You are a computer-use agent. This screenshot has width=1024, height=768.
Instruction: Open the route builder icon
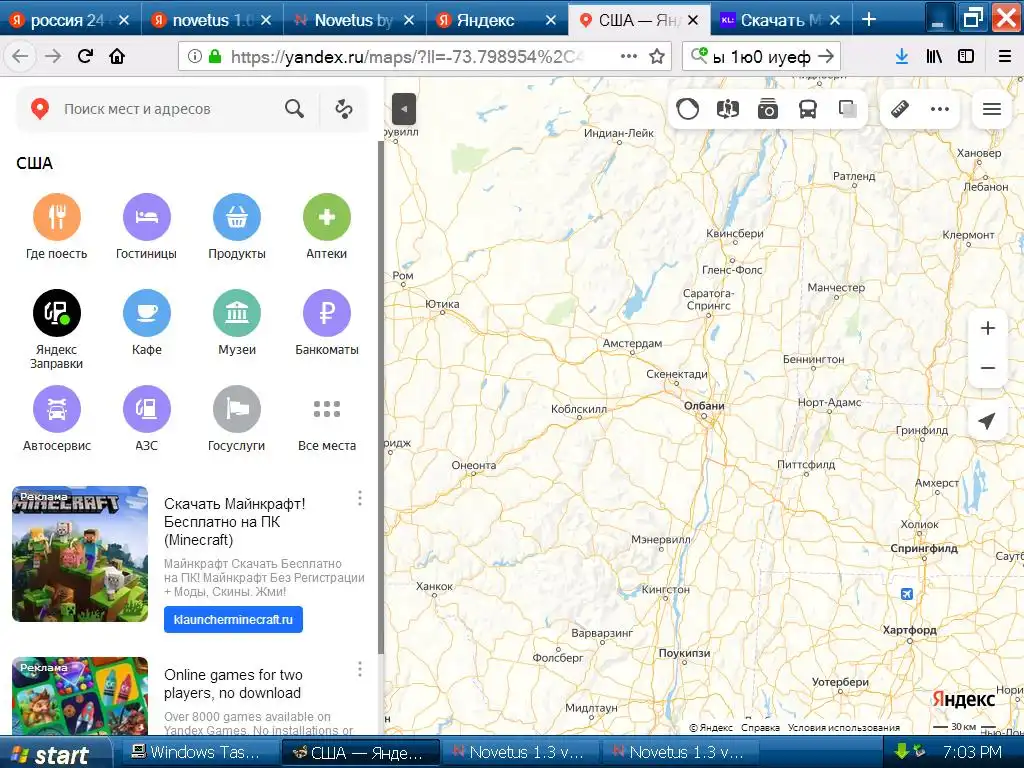(x=344, y=109)
